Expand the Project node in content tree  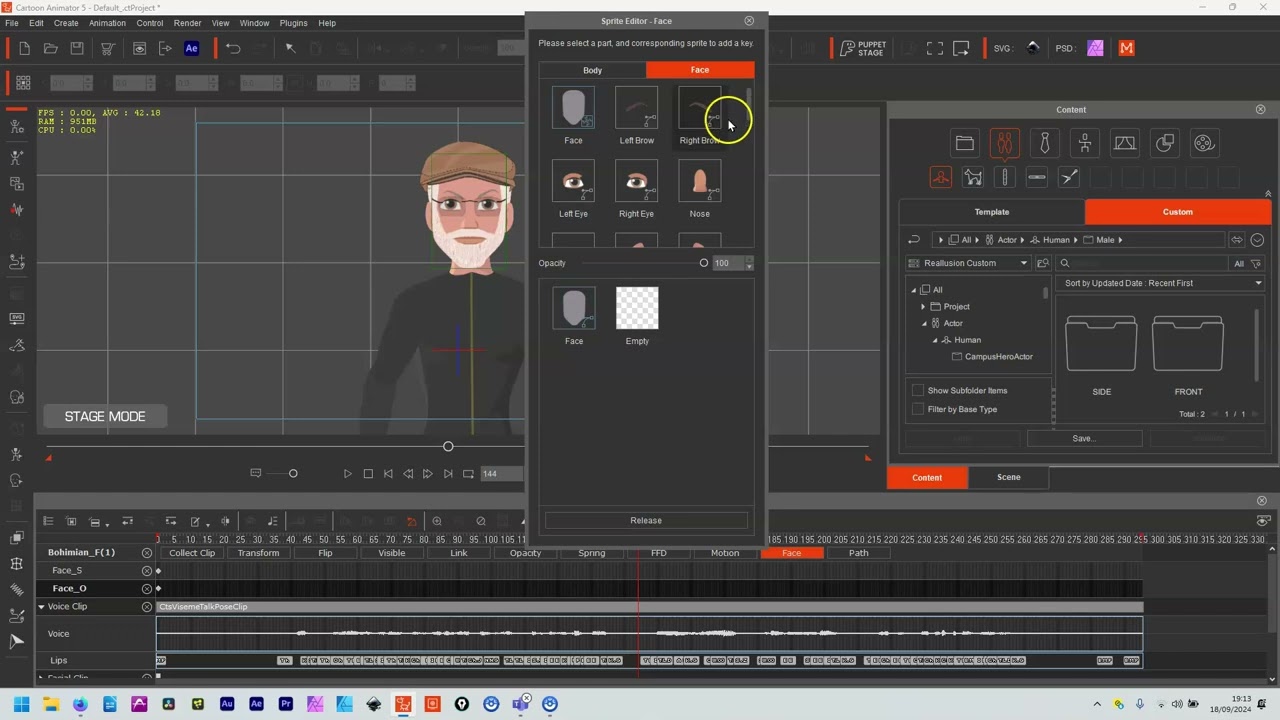click(x=923, y=307)
